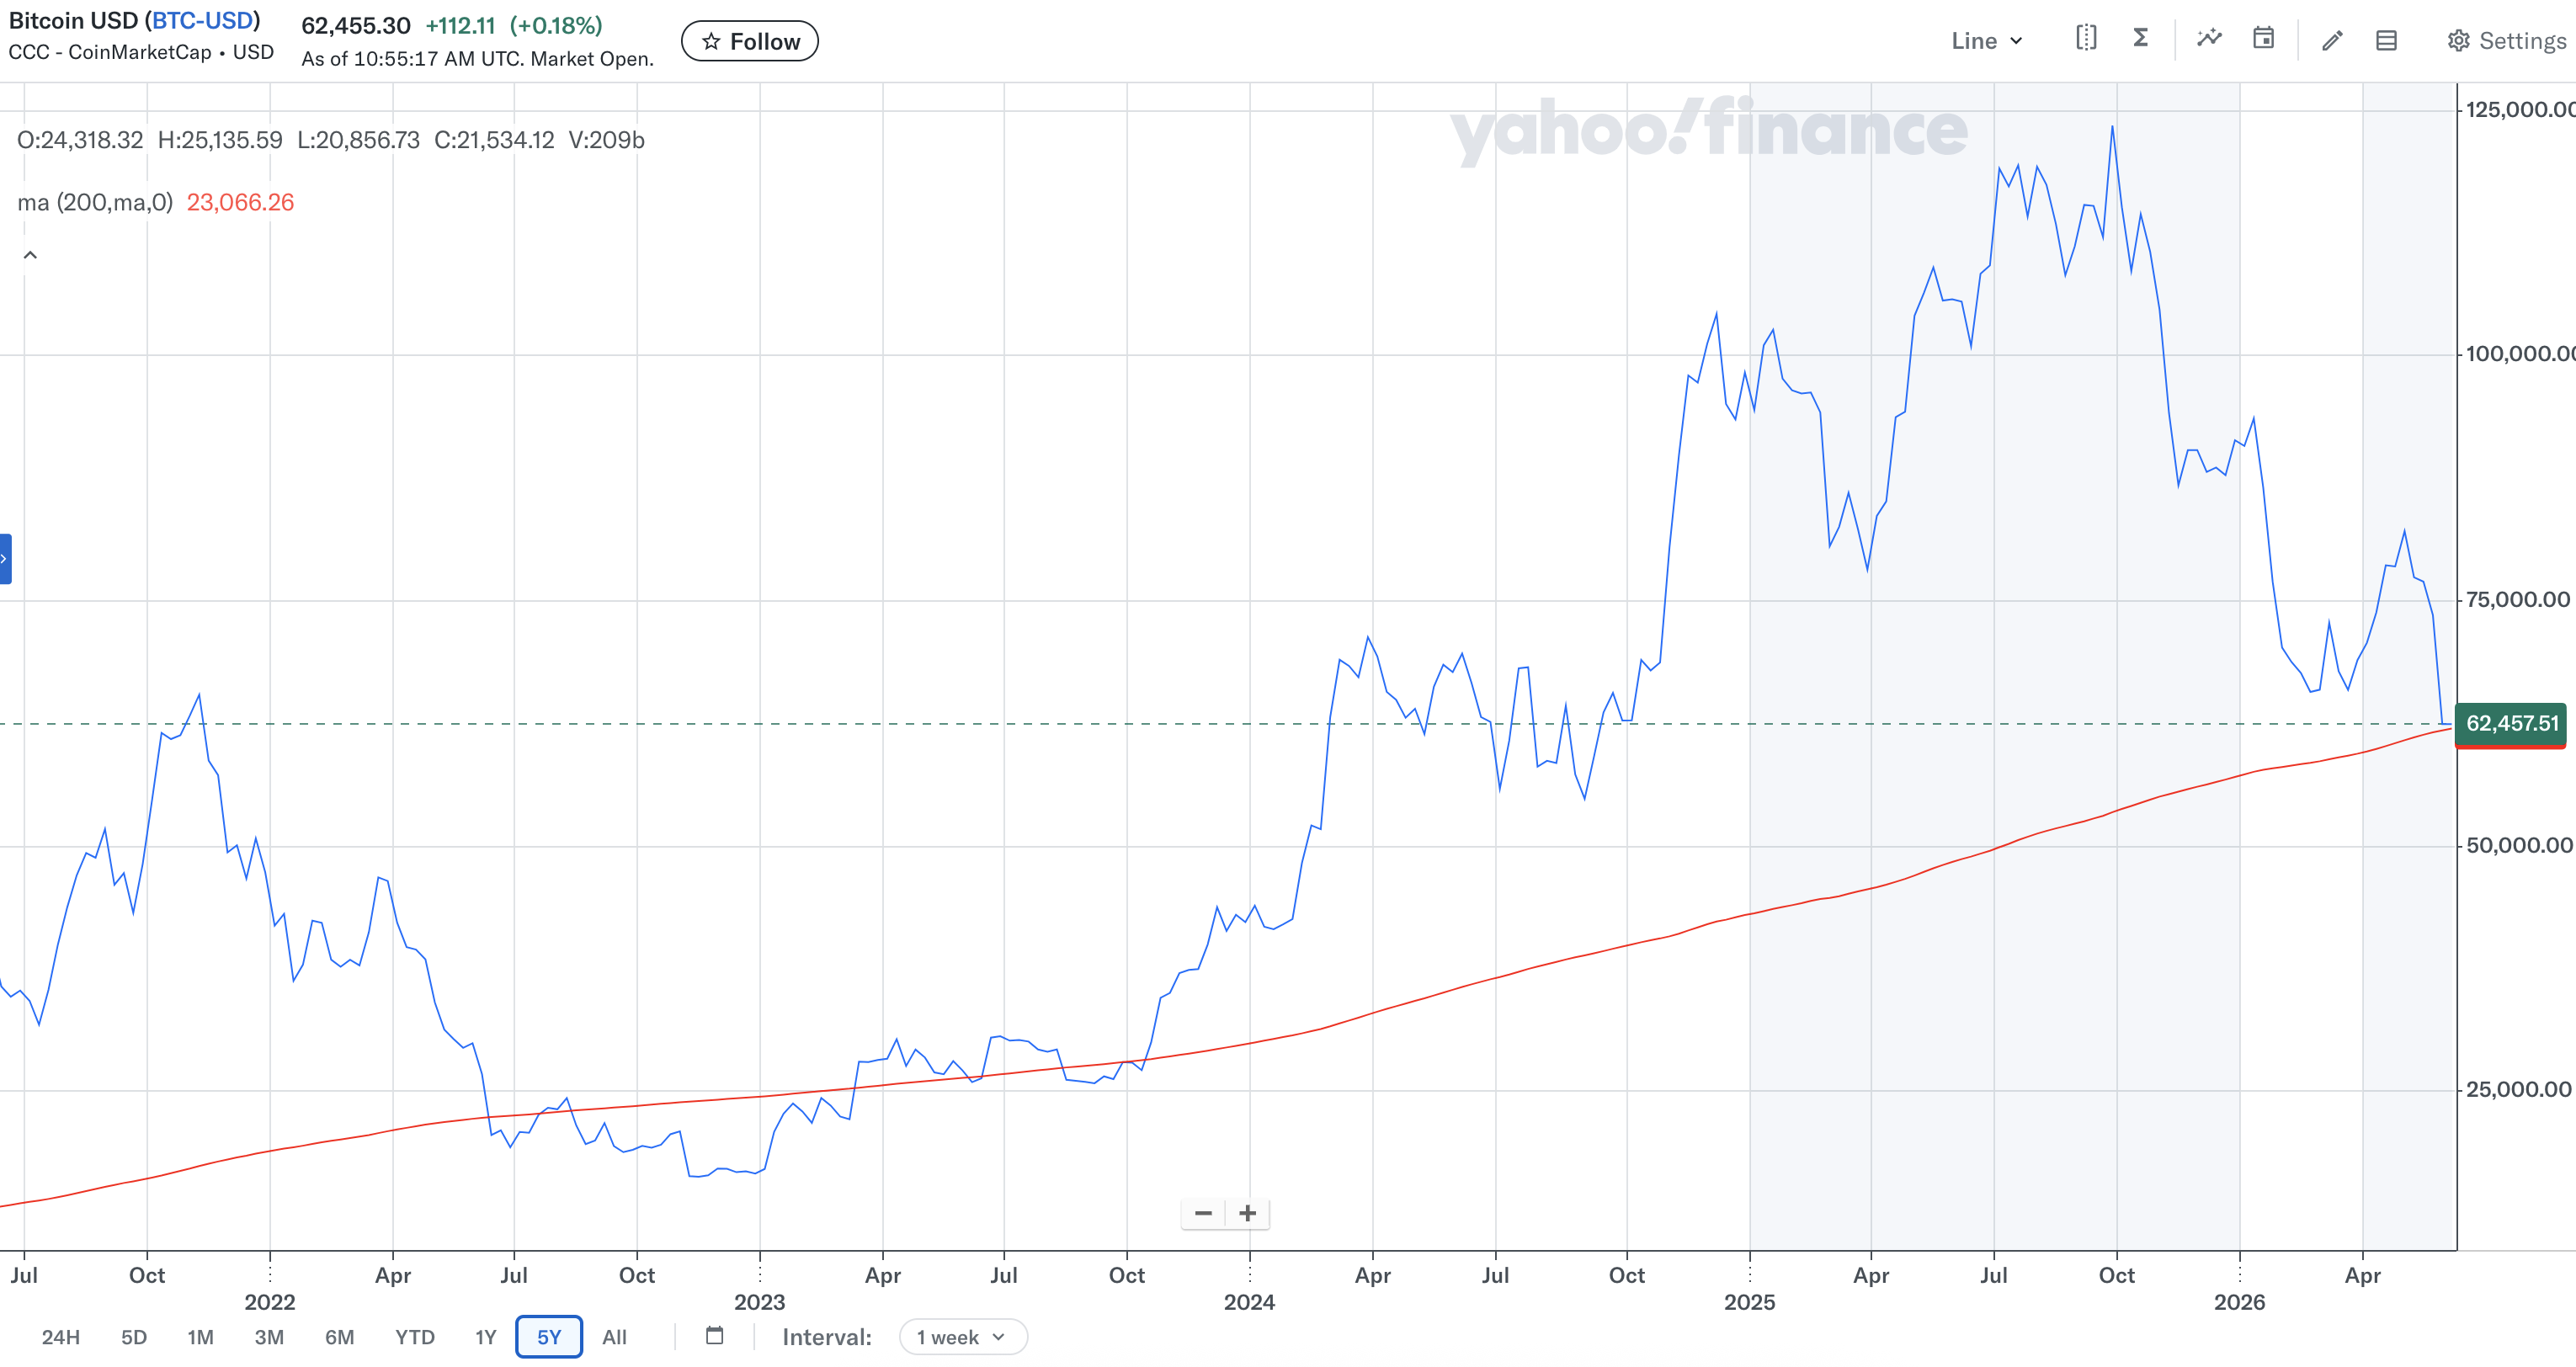The image size is (2576, 1367).
Task: Open the comparison crosshair icon
Action: (2086, 39)
